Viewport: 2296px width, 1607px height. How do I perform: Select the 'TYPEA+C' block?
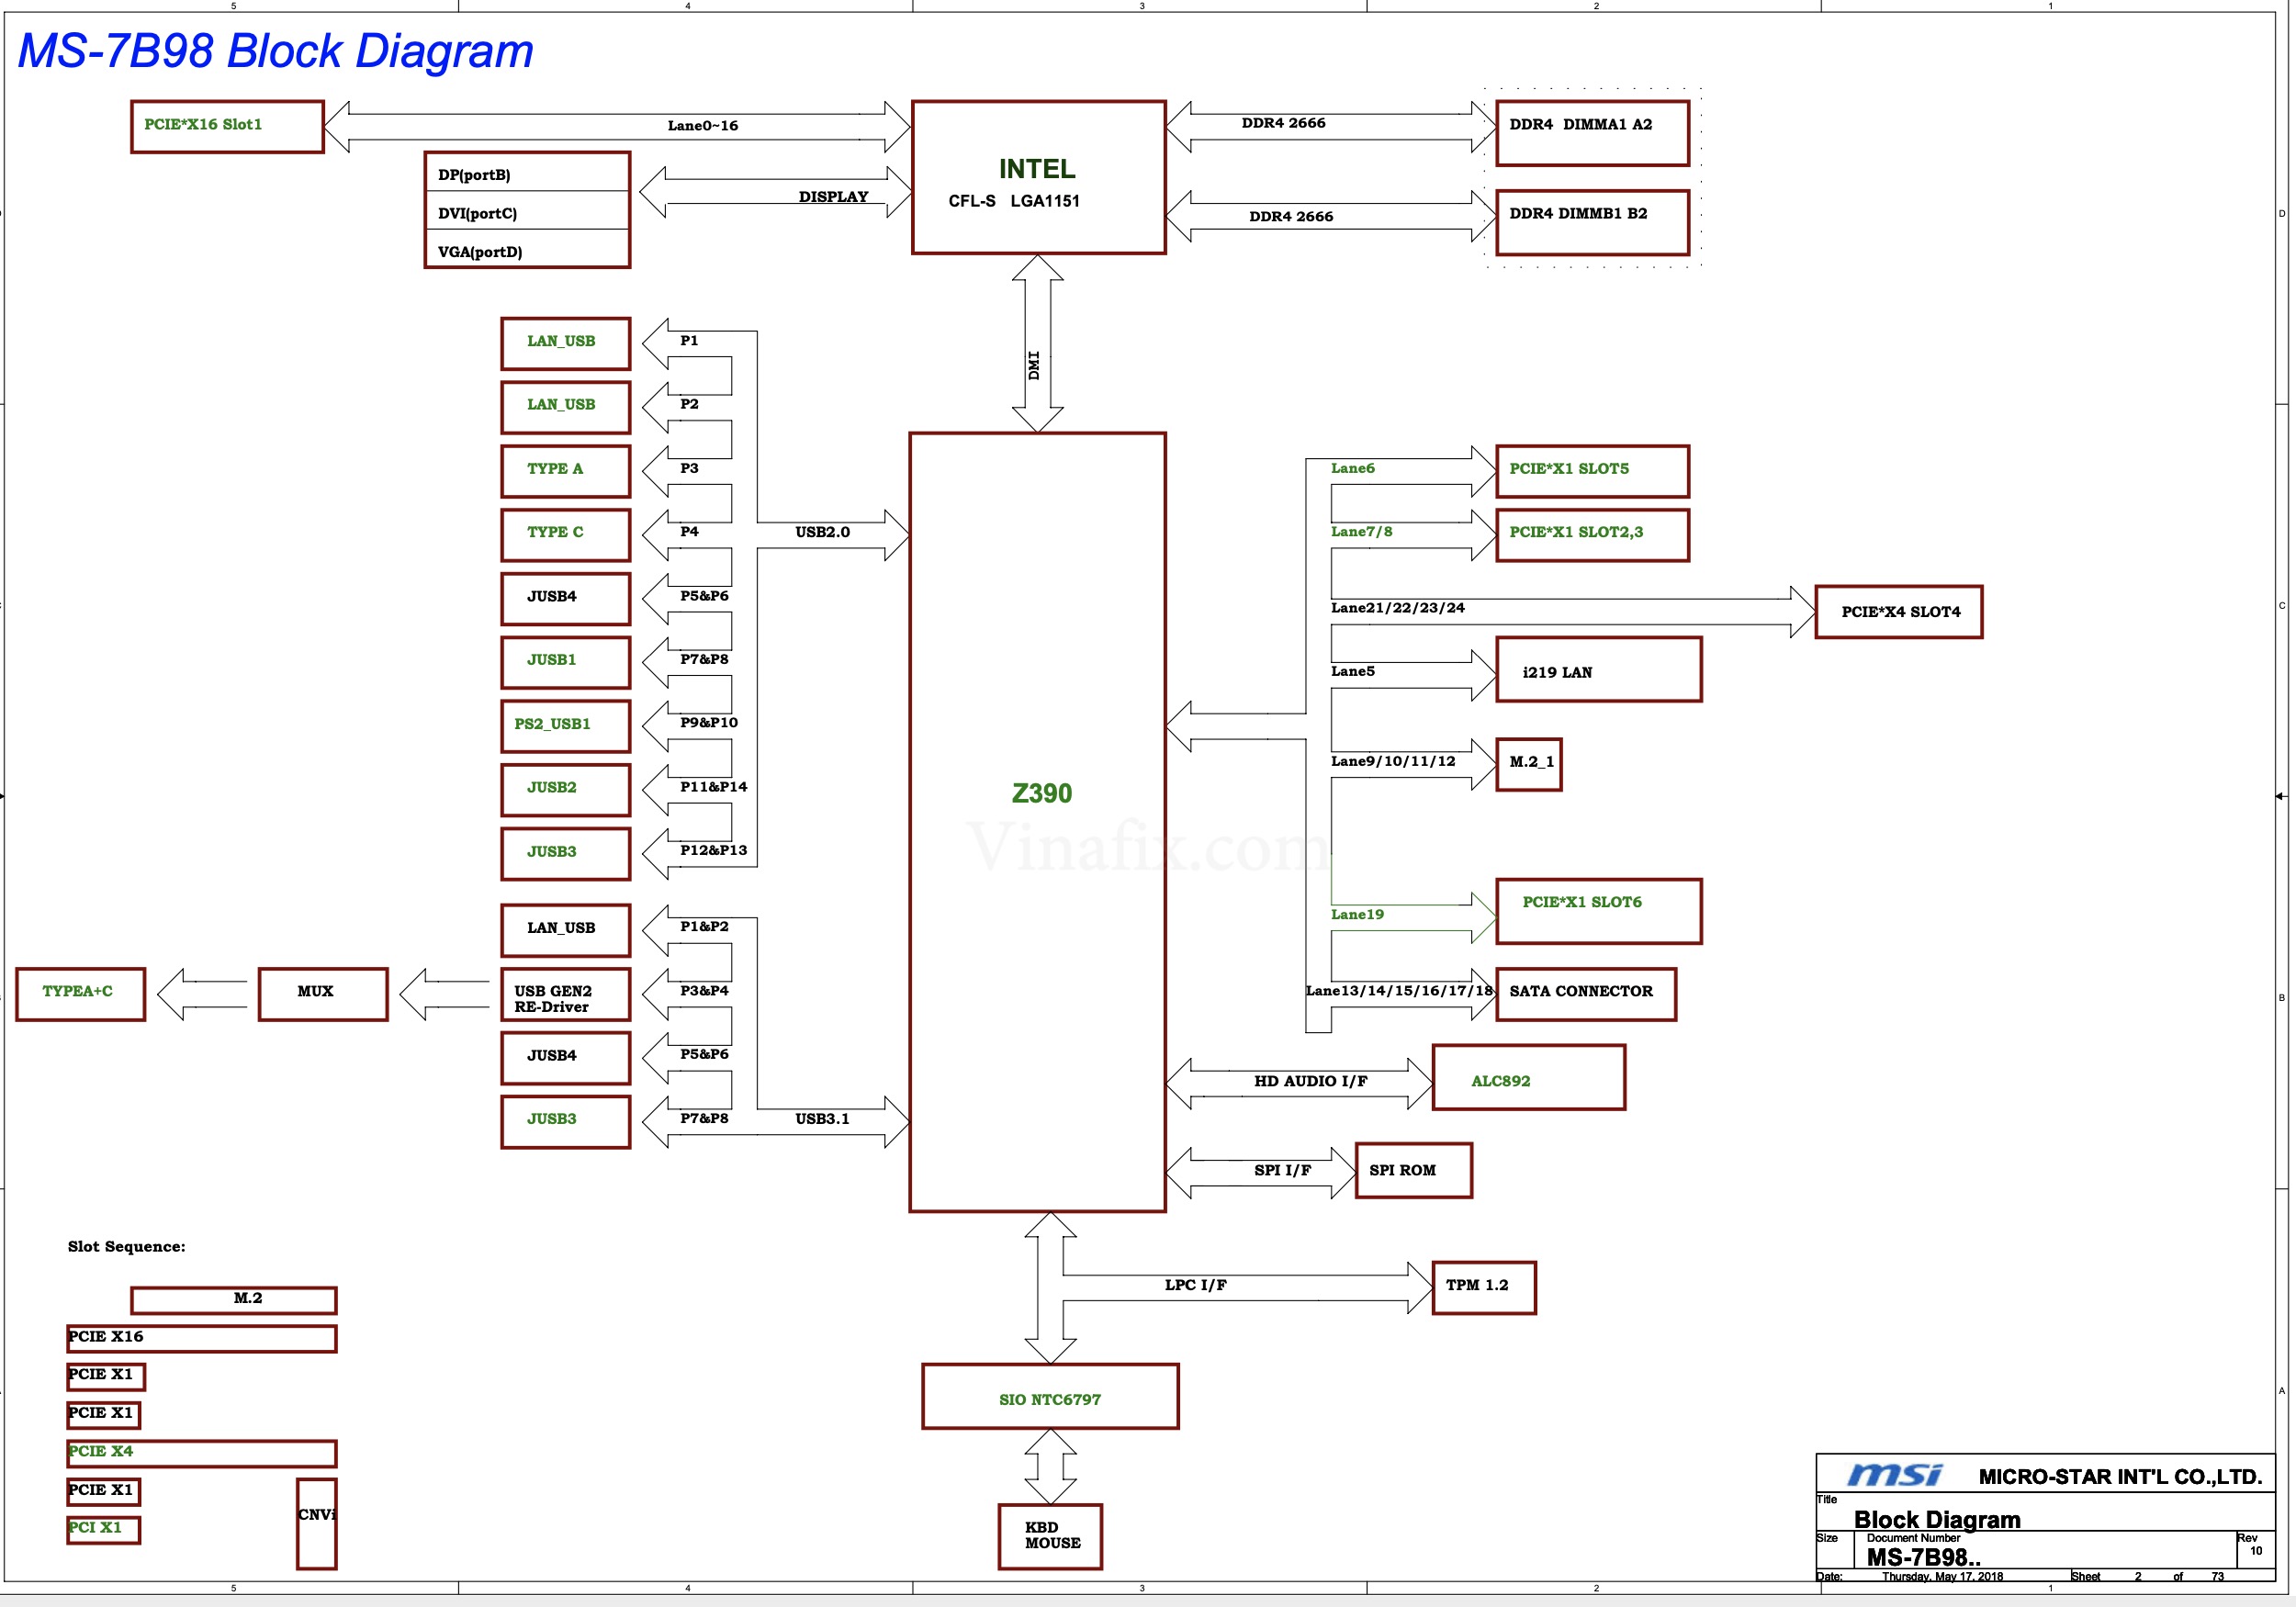coord(80,994)
